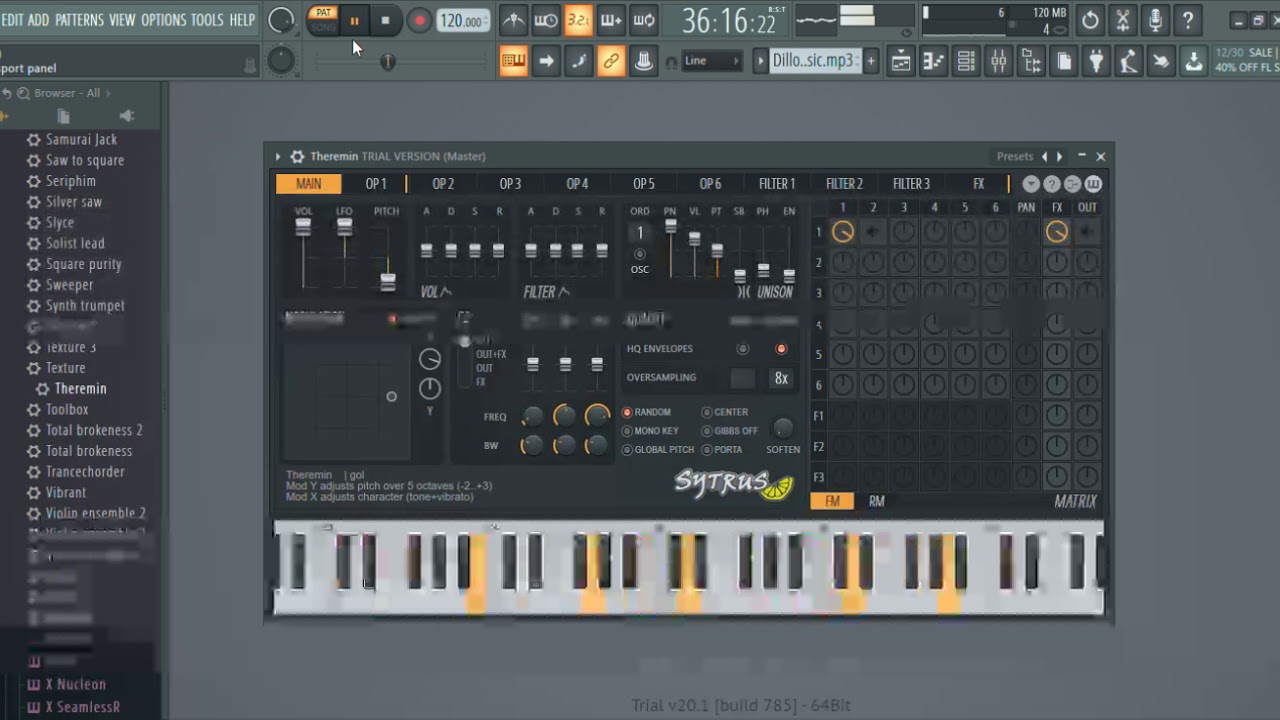This screenshot has height=720, width=1280.
Task: Switch to the FILTER 1 tab
Action: click(777, 184)
